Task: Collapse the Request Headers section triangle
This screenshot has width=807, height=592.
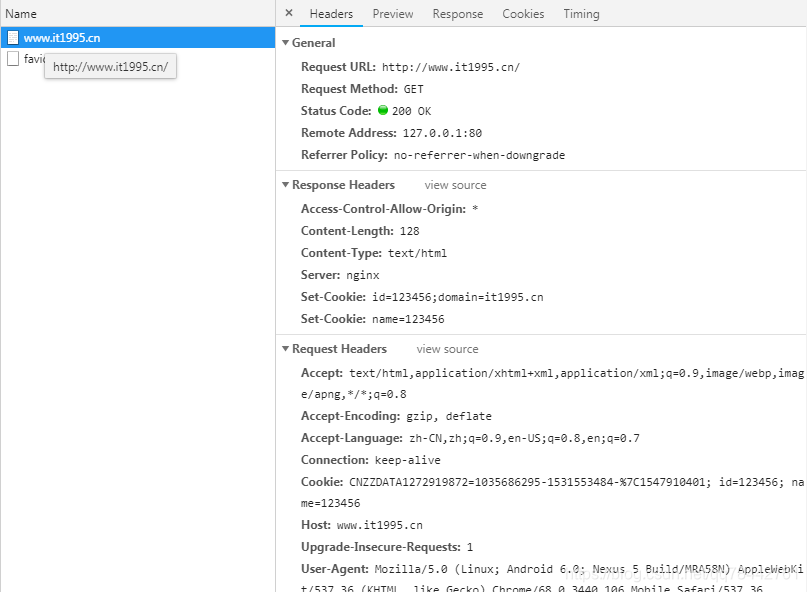Action: [x=286, y=349]
